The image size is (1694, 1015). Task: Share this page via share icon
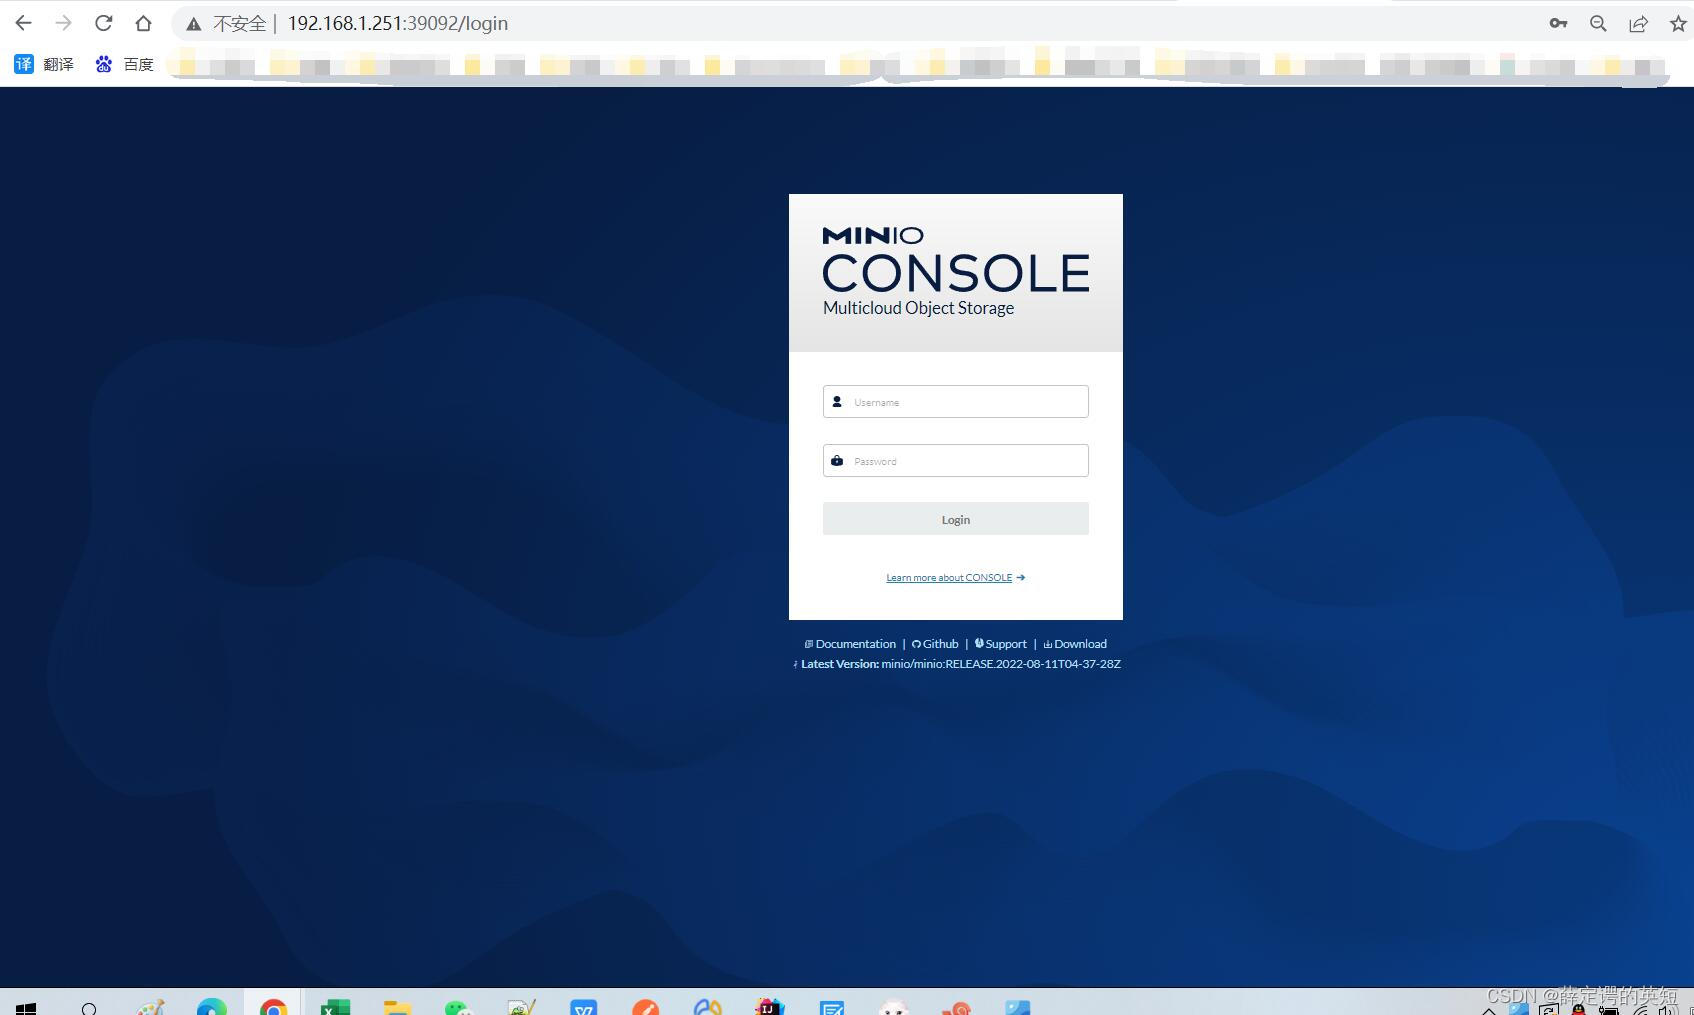pos(1638,23)
